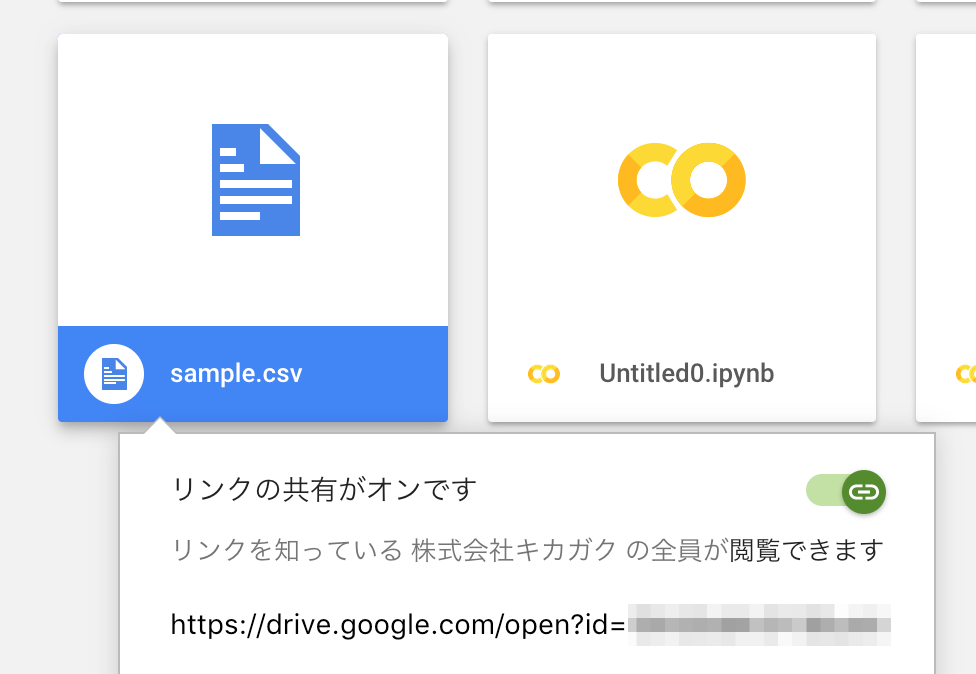976x674 pixels.
Task: Expand the sharing popup under sample.csv
Action: click(x=527, y=550)
